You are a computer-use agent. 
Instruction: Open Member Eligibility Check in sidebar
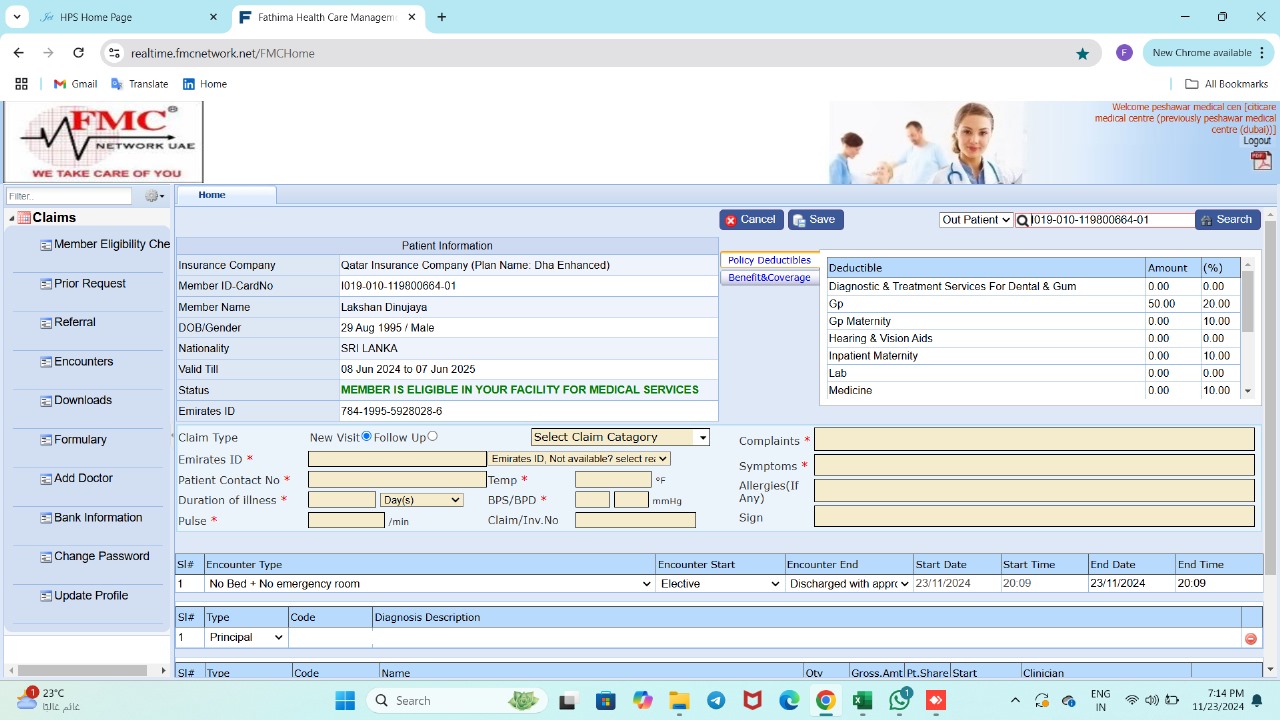pyautogui.click(x=111, y=244)
